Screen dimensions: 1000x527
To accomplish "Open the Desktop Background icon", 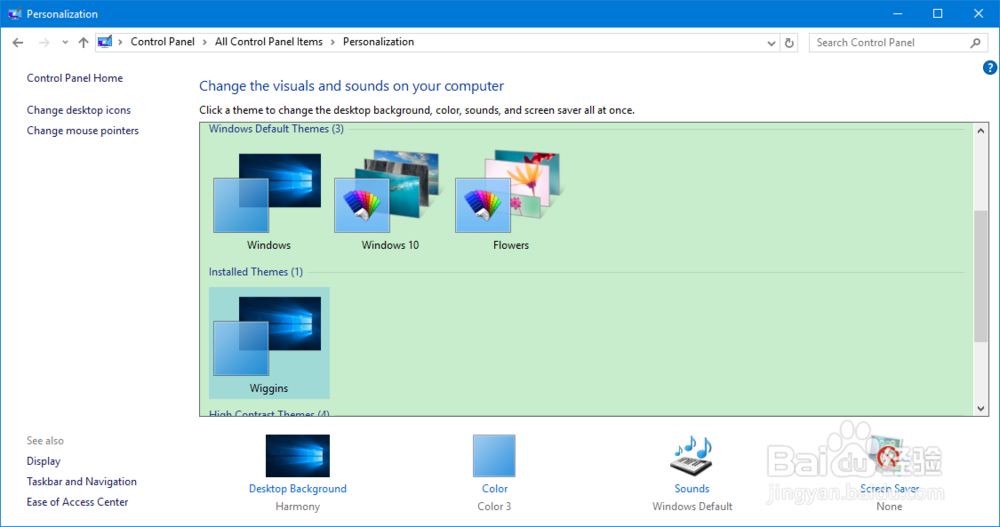I will click(298, 456).
